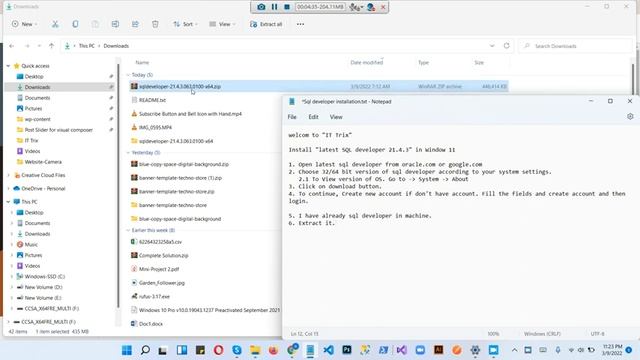Image resolution: width=640 pixels, height=360 pixels.
Task: Click This PC in address breadcrumb
Action: tap(87, 46)
